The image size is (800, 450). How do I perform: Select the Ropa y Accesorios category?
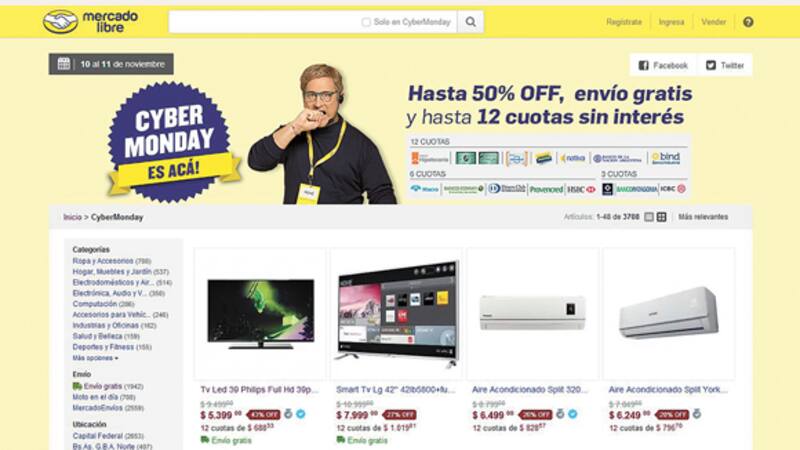click(x=103, y=261)
